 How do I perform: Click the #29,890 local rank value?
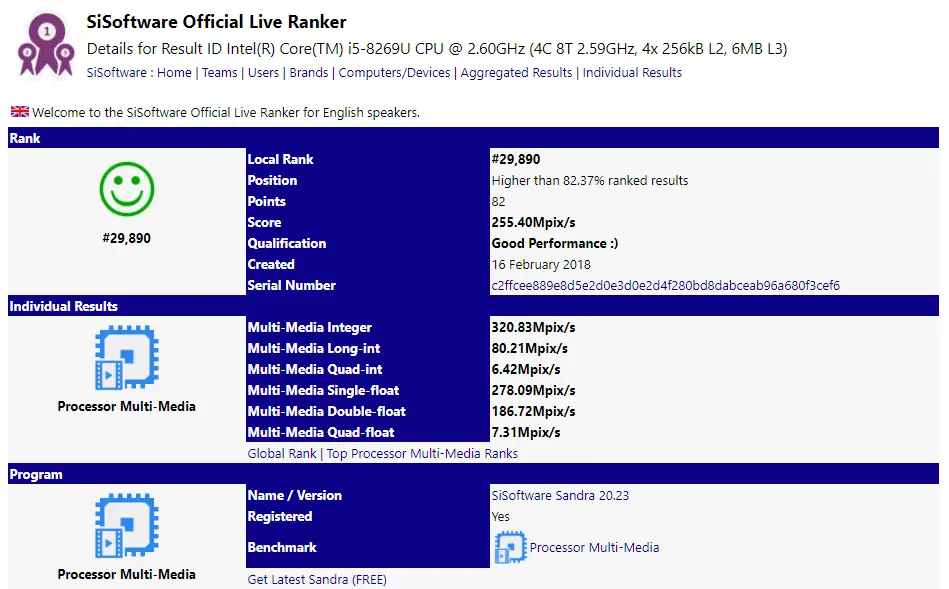click(516, 159)
